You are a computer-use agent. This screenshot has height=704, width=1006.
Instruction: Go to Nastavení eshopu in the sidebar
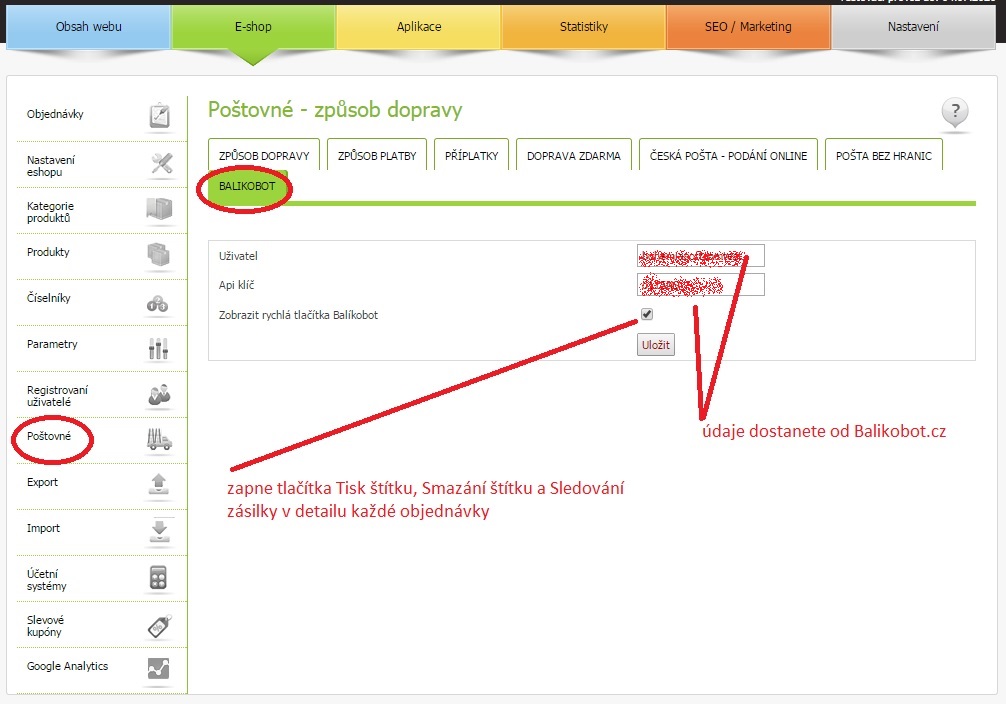(51, 166)
